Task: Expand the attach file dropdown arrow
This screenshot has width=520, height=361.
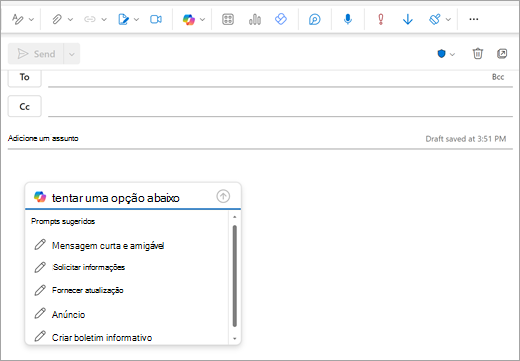Action: [x=70, y=19]
